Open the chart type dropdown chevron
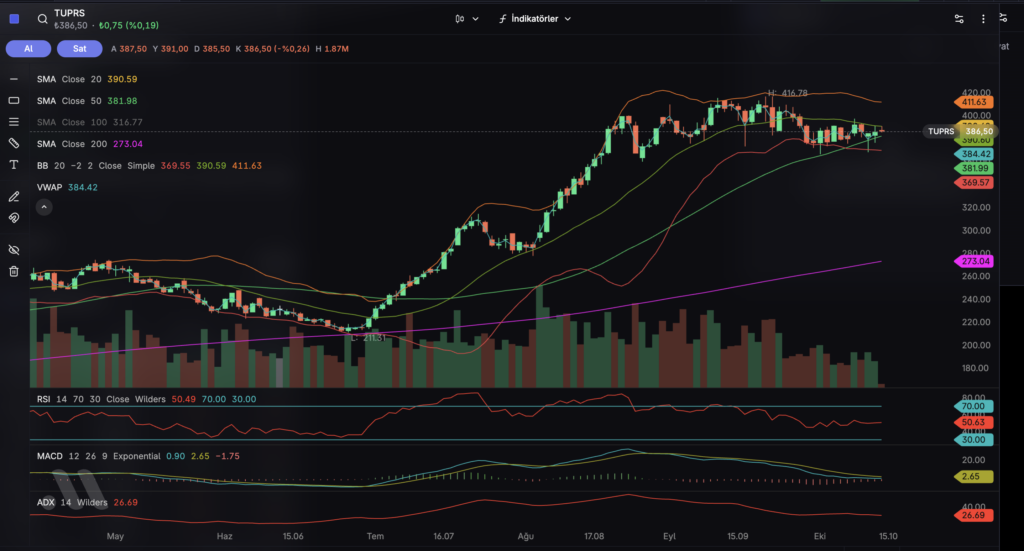Screen dimensions: 1024x551 [x=475, y=19]
